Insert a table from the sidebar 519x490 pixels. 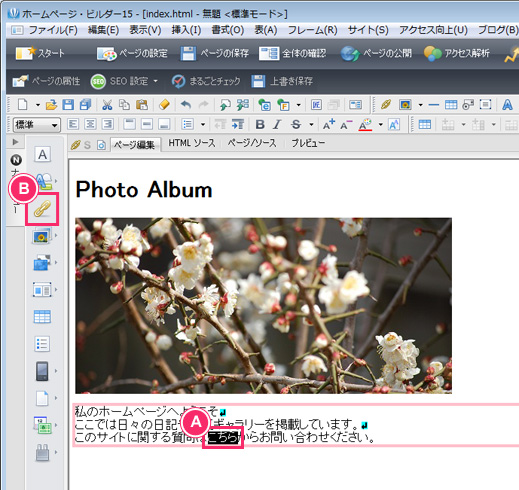point(42,317)
